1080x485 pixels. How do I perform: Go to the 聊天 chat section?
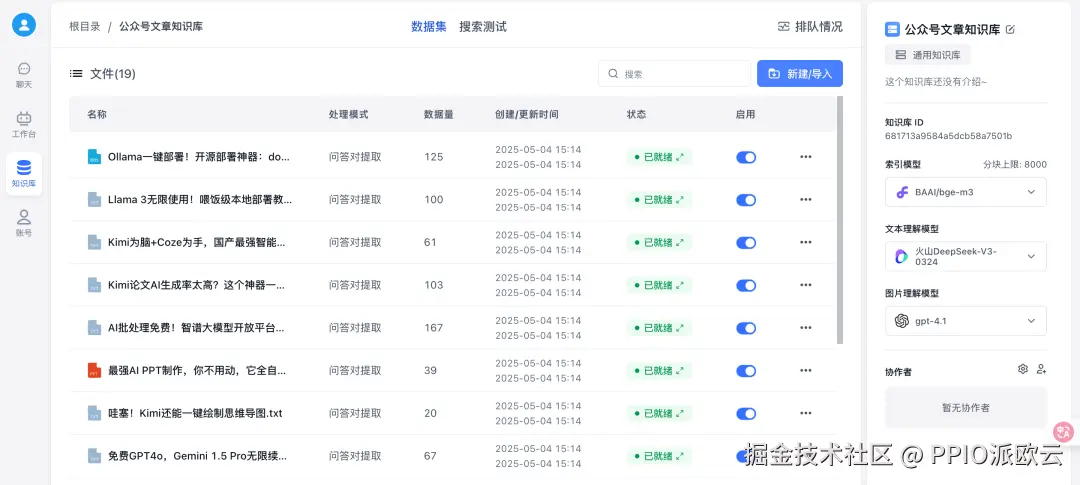[24, 75]
